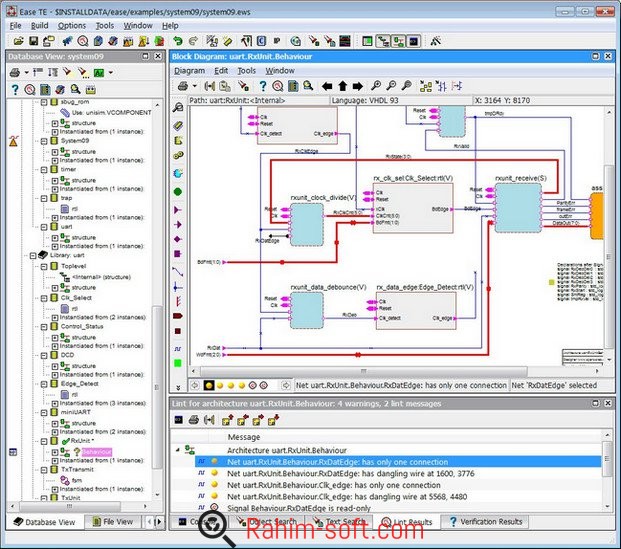
Task: Click the IP icon in main toolbar
Action: 277,41
